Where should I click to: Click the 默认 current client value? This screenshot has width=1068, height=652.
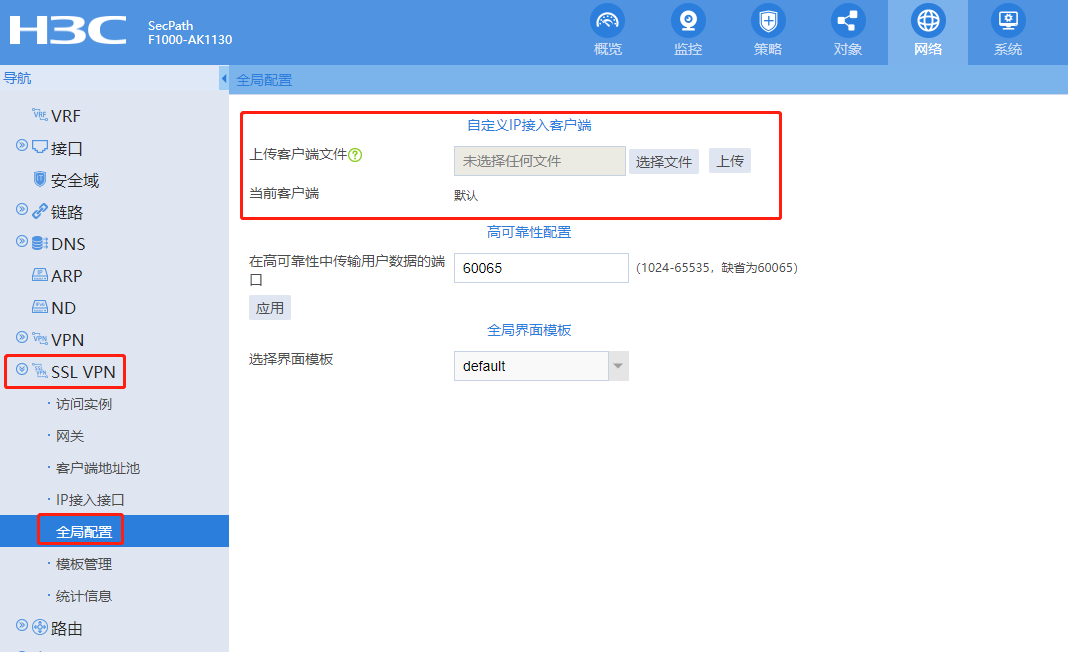click(466, 196)
